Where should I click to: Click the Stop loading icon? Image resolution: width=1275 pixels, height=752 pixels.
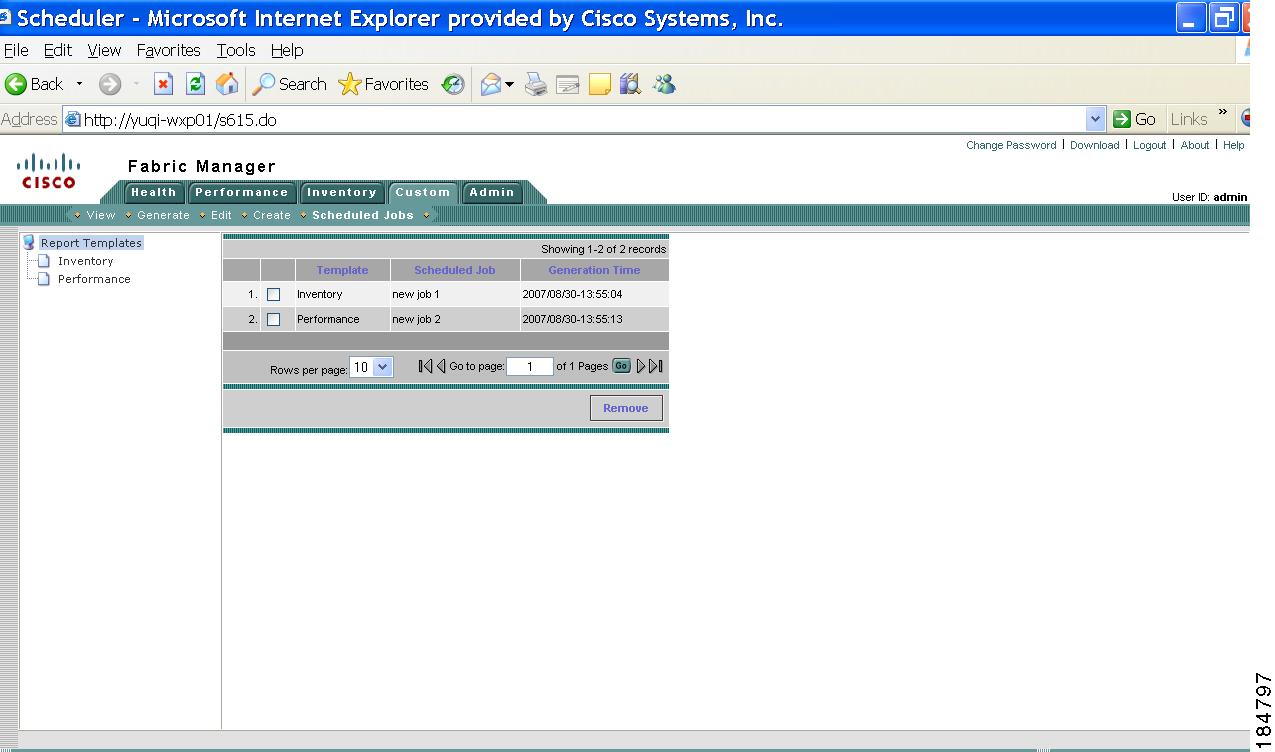point(164,85)
